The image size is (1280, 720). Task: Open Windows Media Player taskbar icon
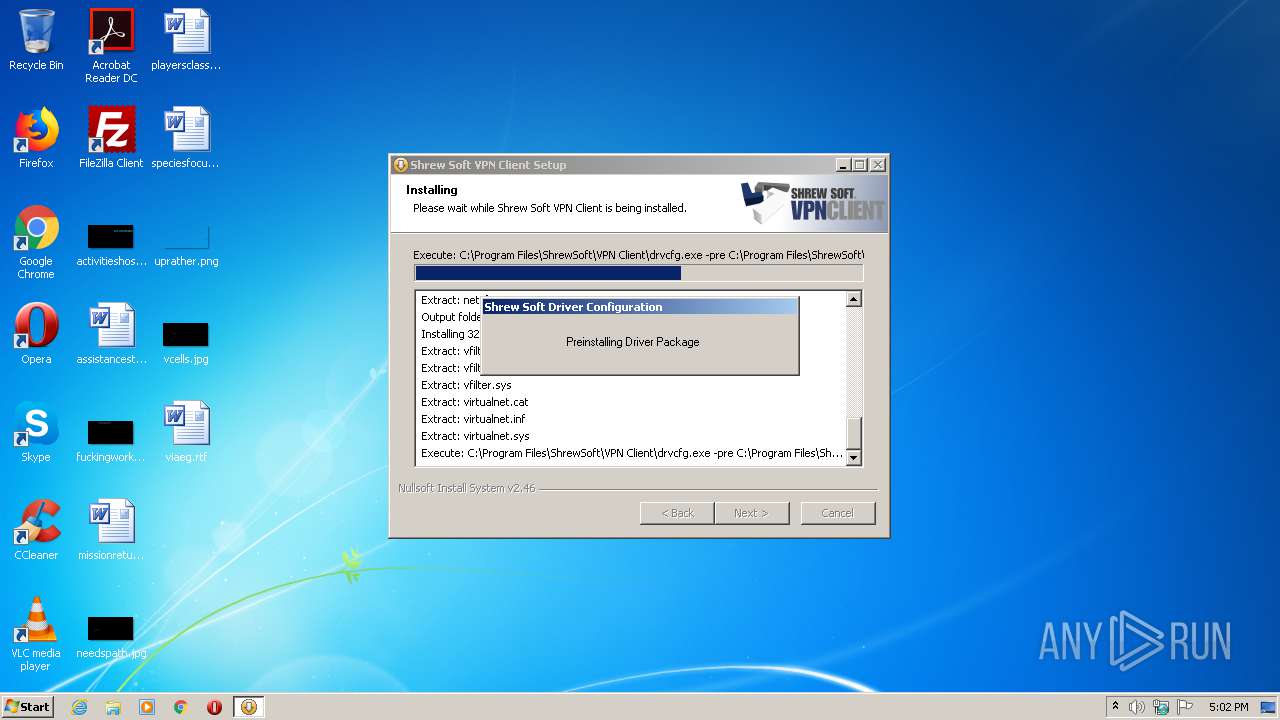pos(147,707)
